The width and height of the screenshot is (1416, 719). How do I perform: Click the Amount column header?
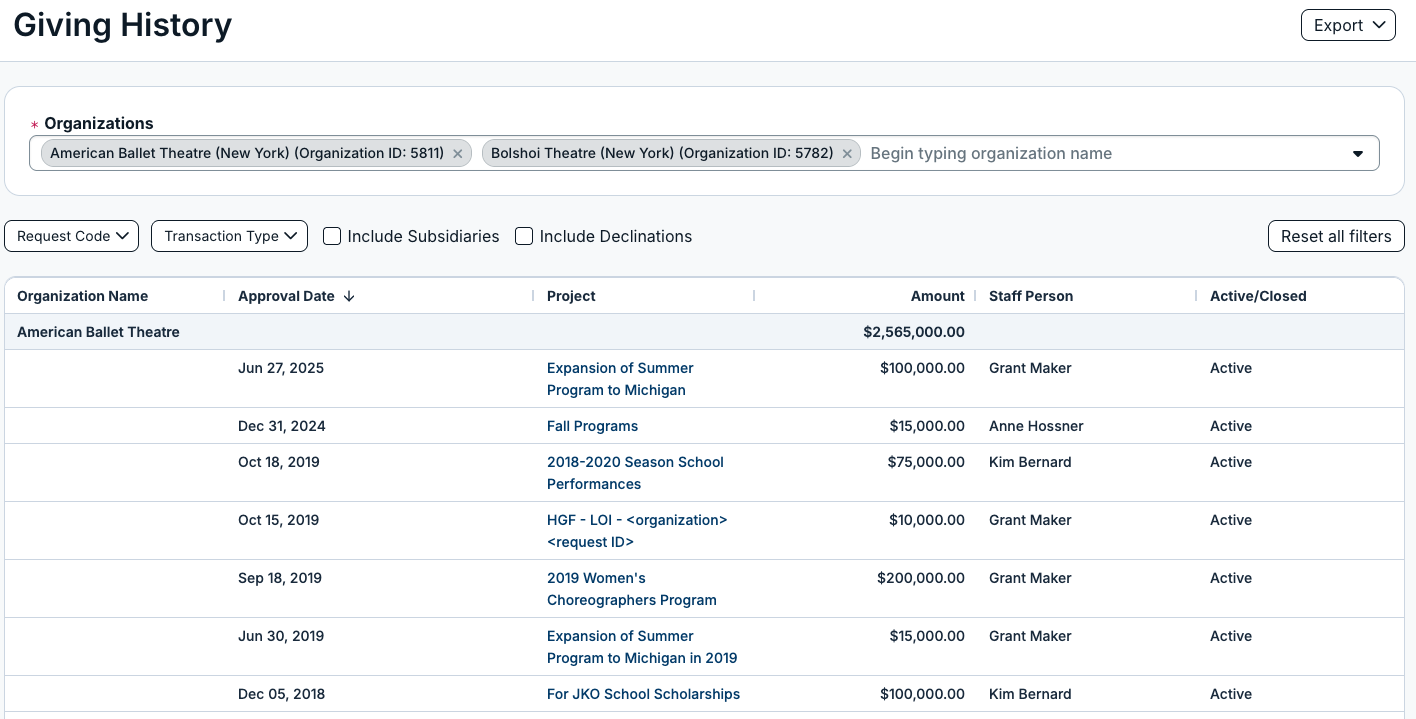[938, 296]
